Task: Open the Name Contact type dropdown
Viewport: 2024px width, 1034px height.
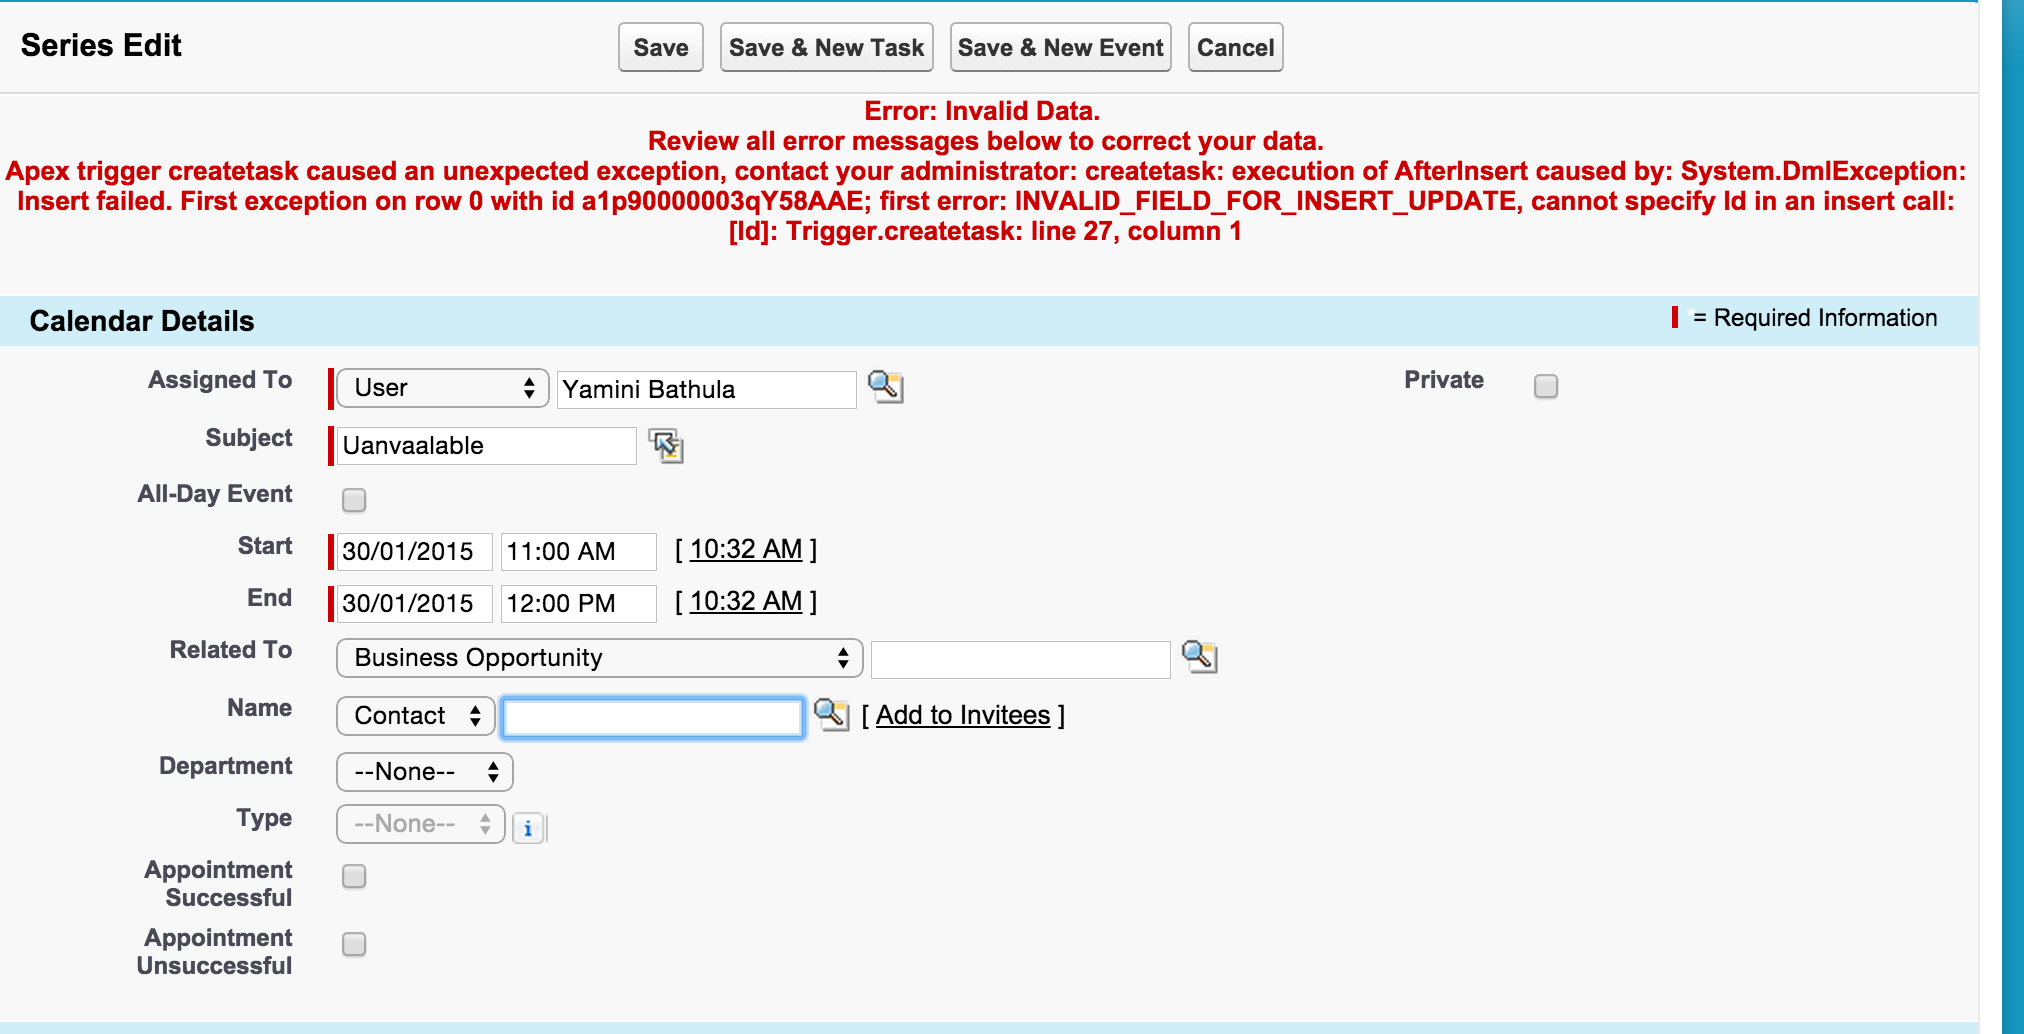Action: [x=416, y=716]
